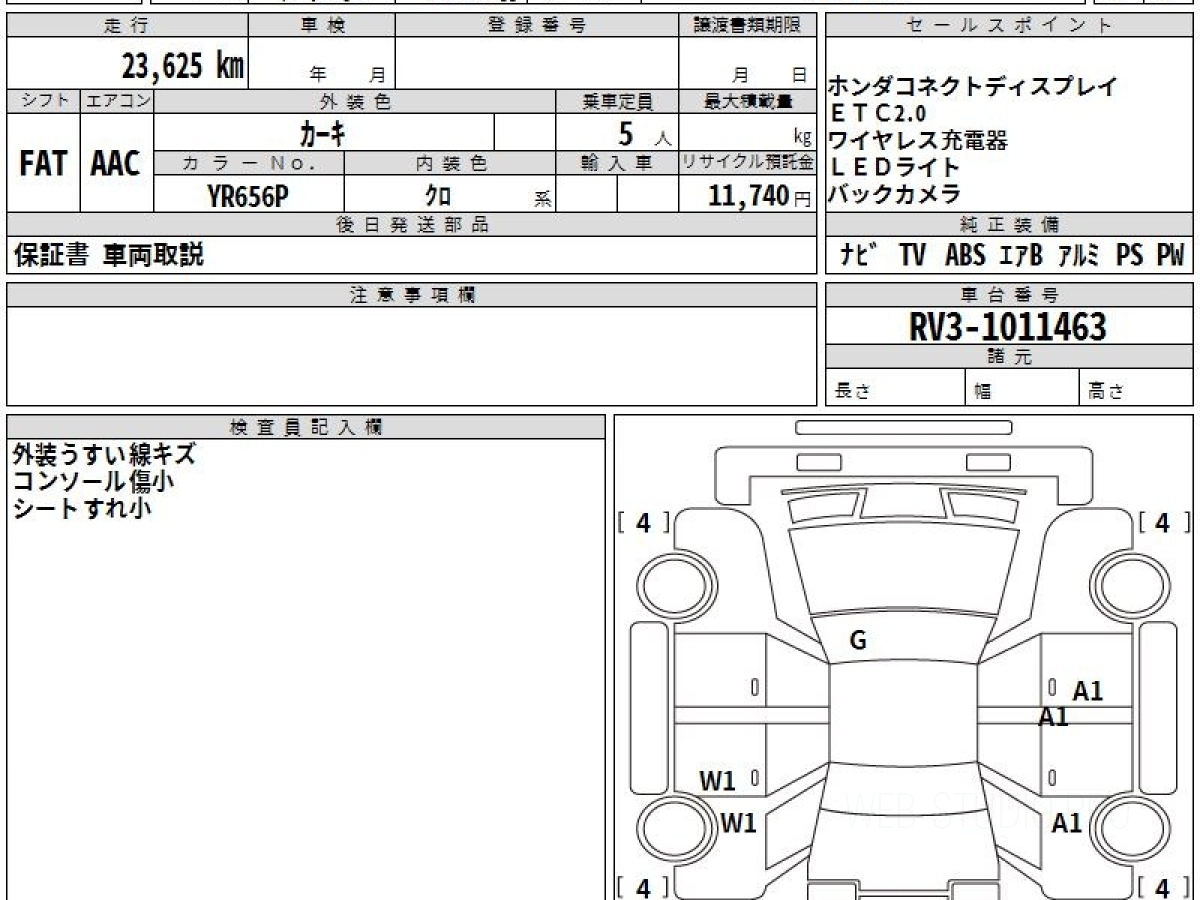Select the セールスポイント header
Viewport: 1200px width, 900px height.
1009,26
